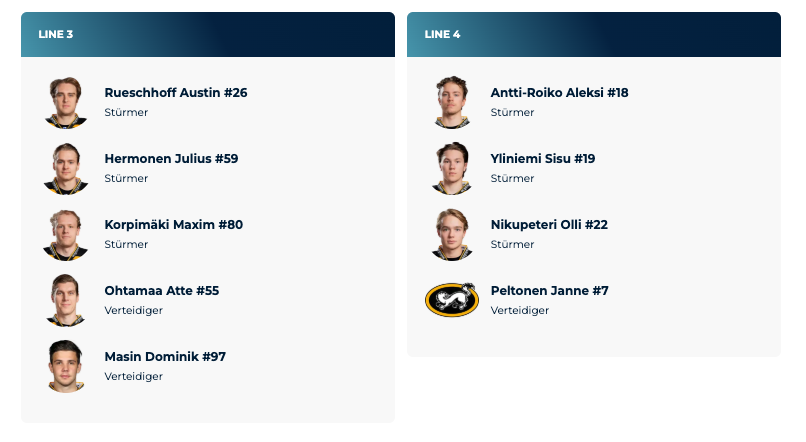The height and width of the screenshot is (442, 806).
Task: Click the team logo icon beside Peltonen Janne
Action: pyautogui.click(x=452, y=300)
